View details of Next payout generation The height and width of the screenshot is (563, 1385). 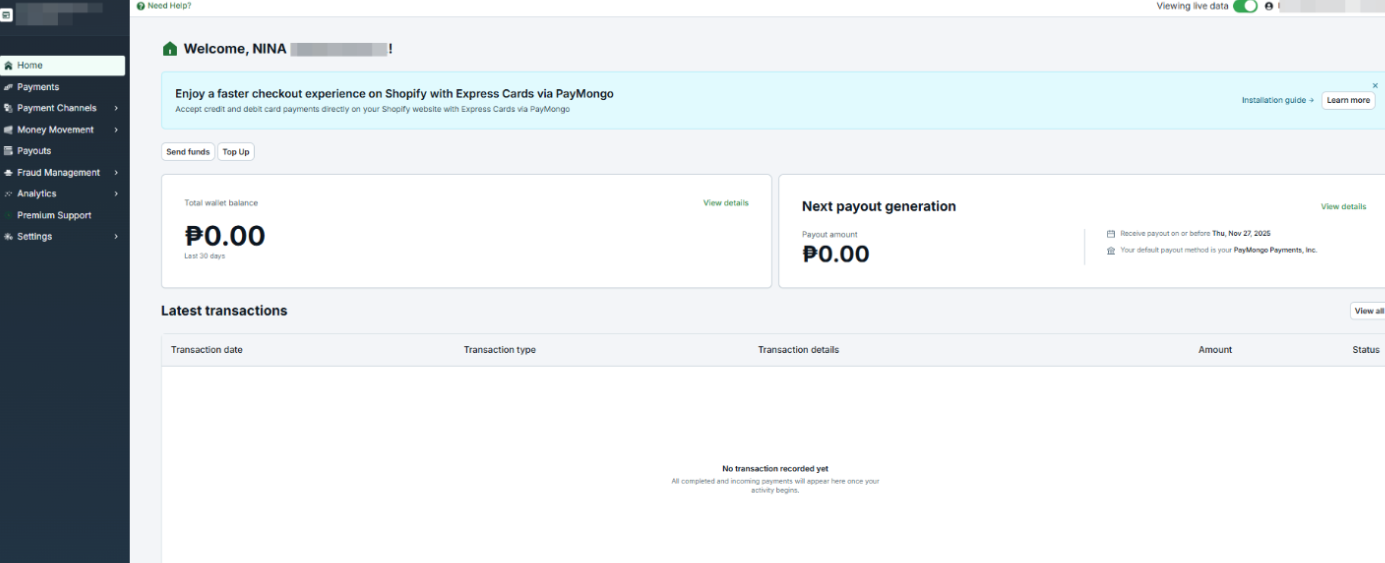(x=1343, y=207)
